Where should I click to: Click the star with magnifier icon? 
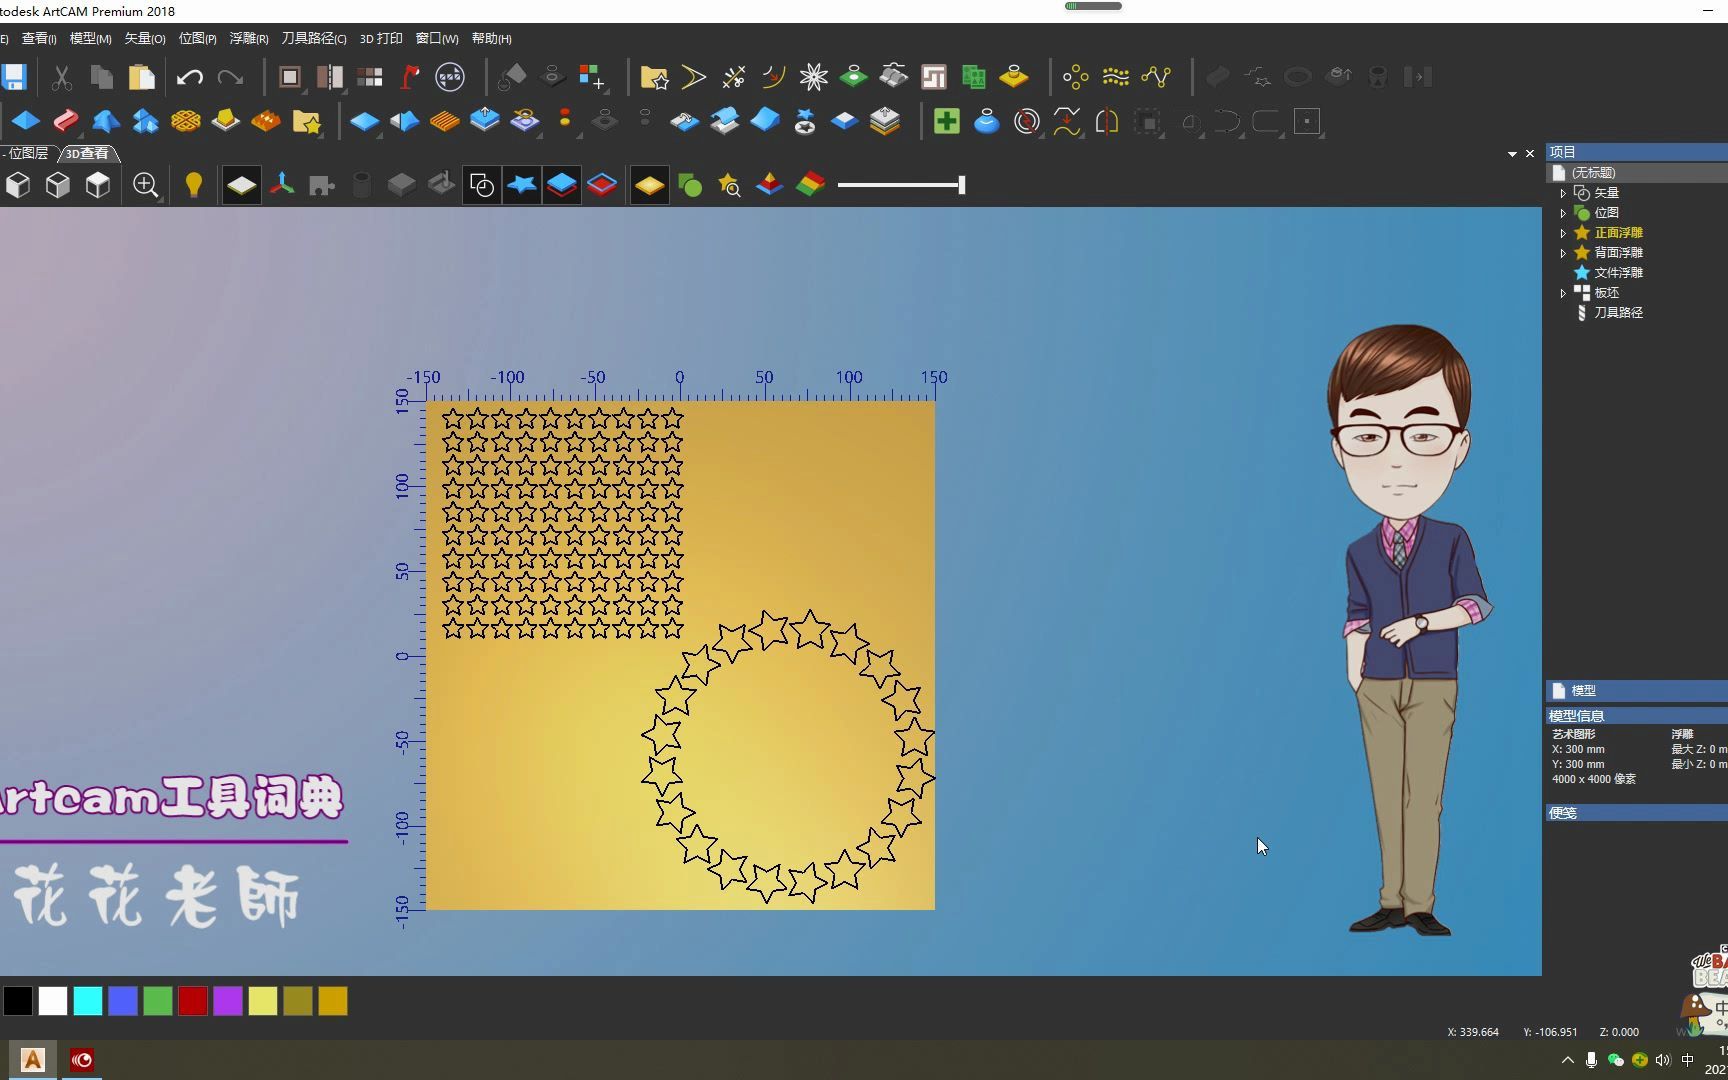pyautogui.click(x=730, y=185)
